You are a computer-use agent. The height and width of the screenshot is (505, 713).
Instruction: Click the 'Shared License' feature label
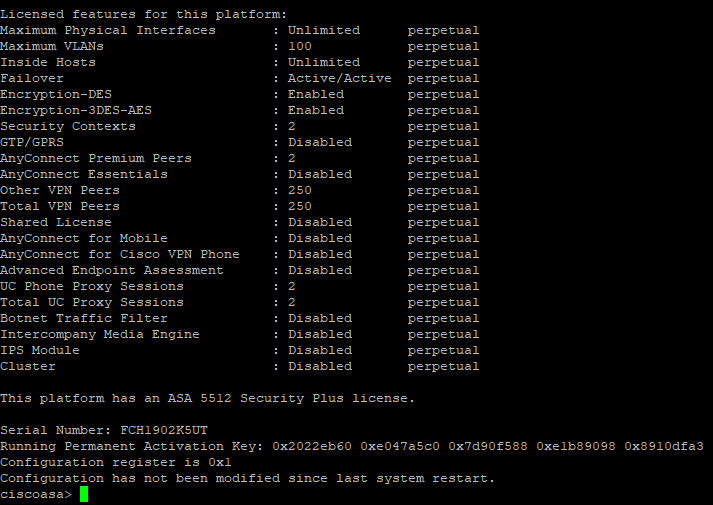point(56,222)
